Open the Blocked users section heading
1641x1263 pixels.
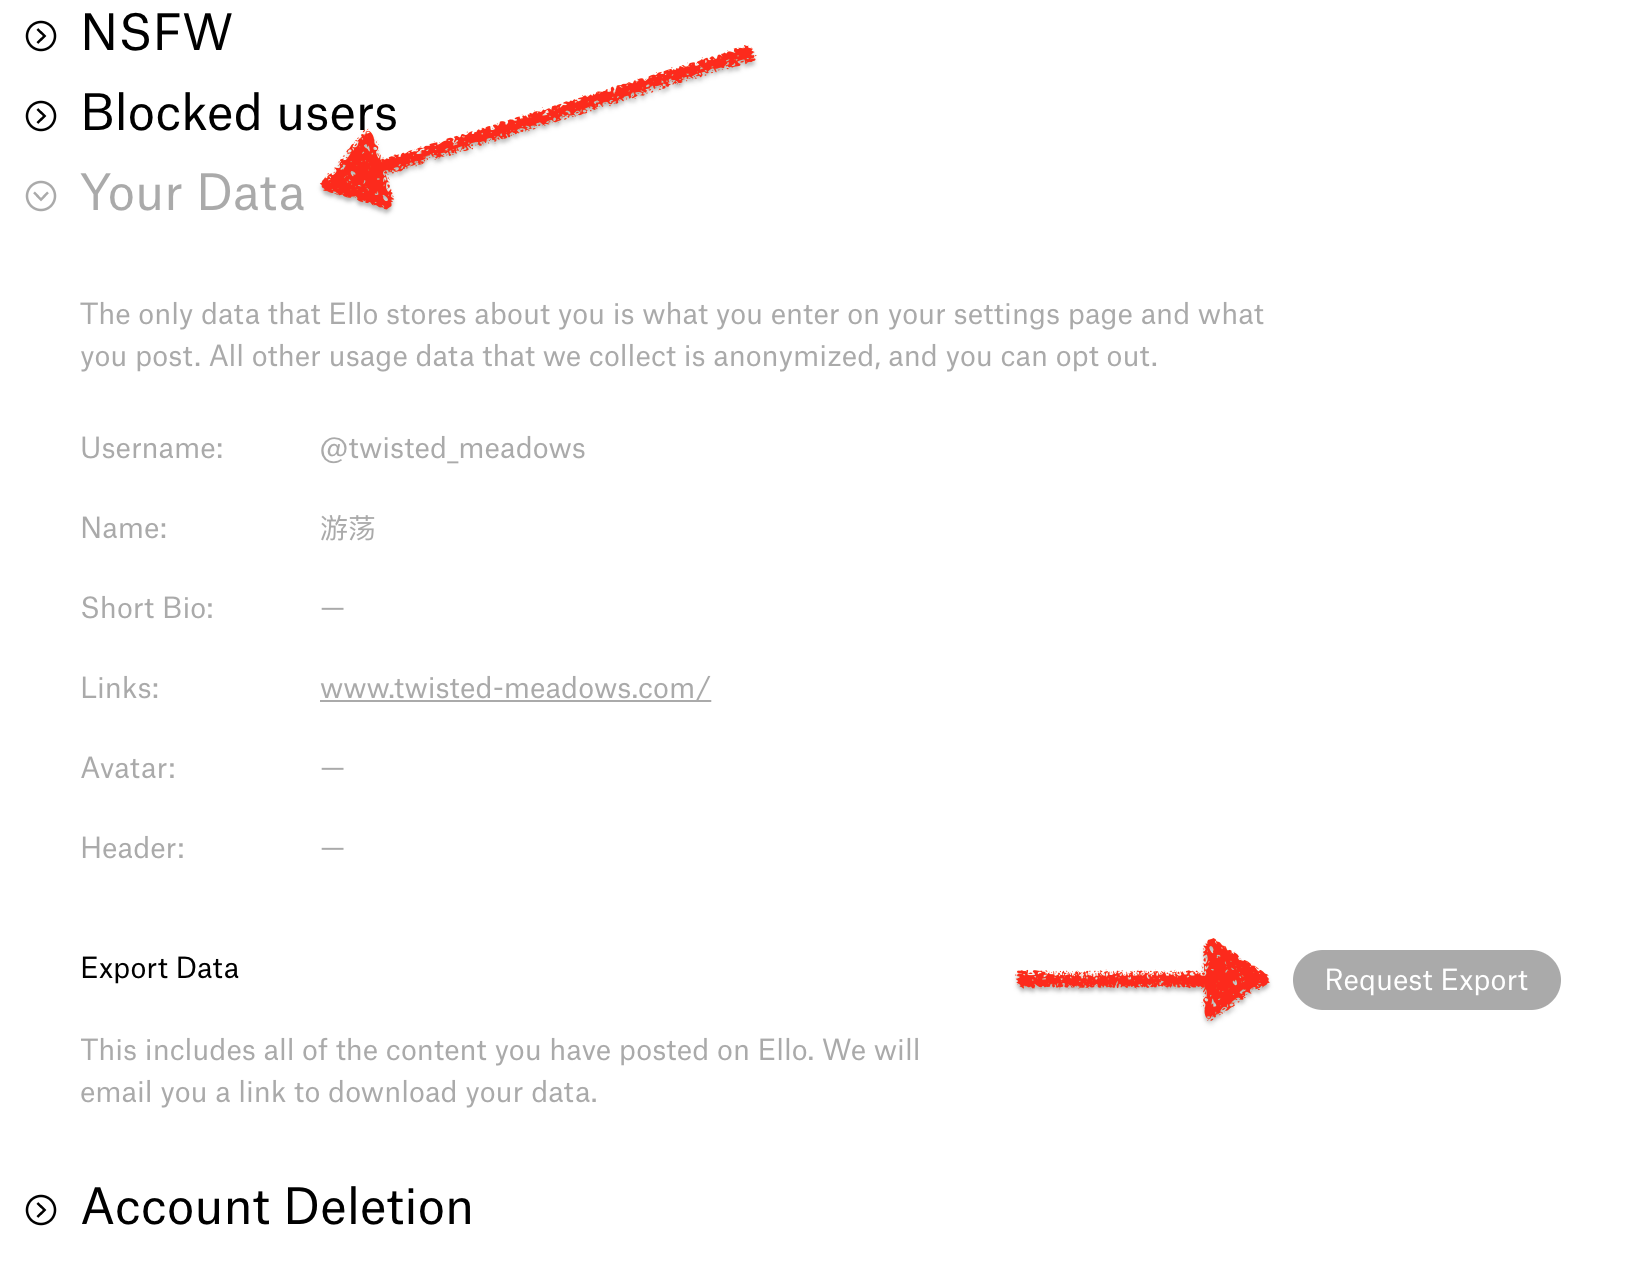[x=239, y=113]
